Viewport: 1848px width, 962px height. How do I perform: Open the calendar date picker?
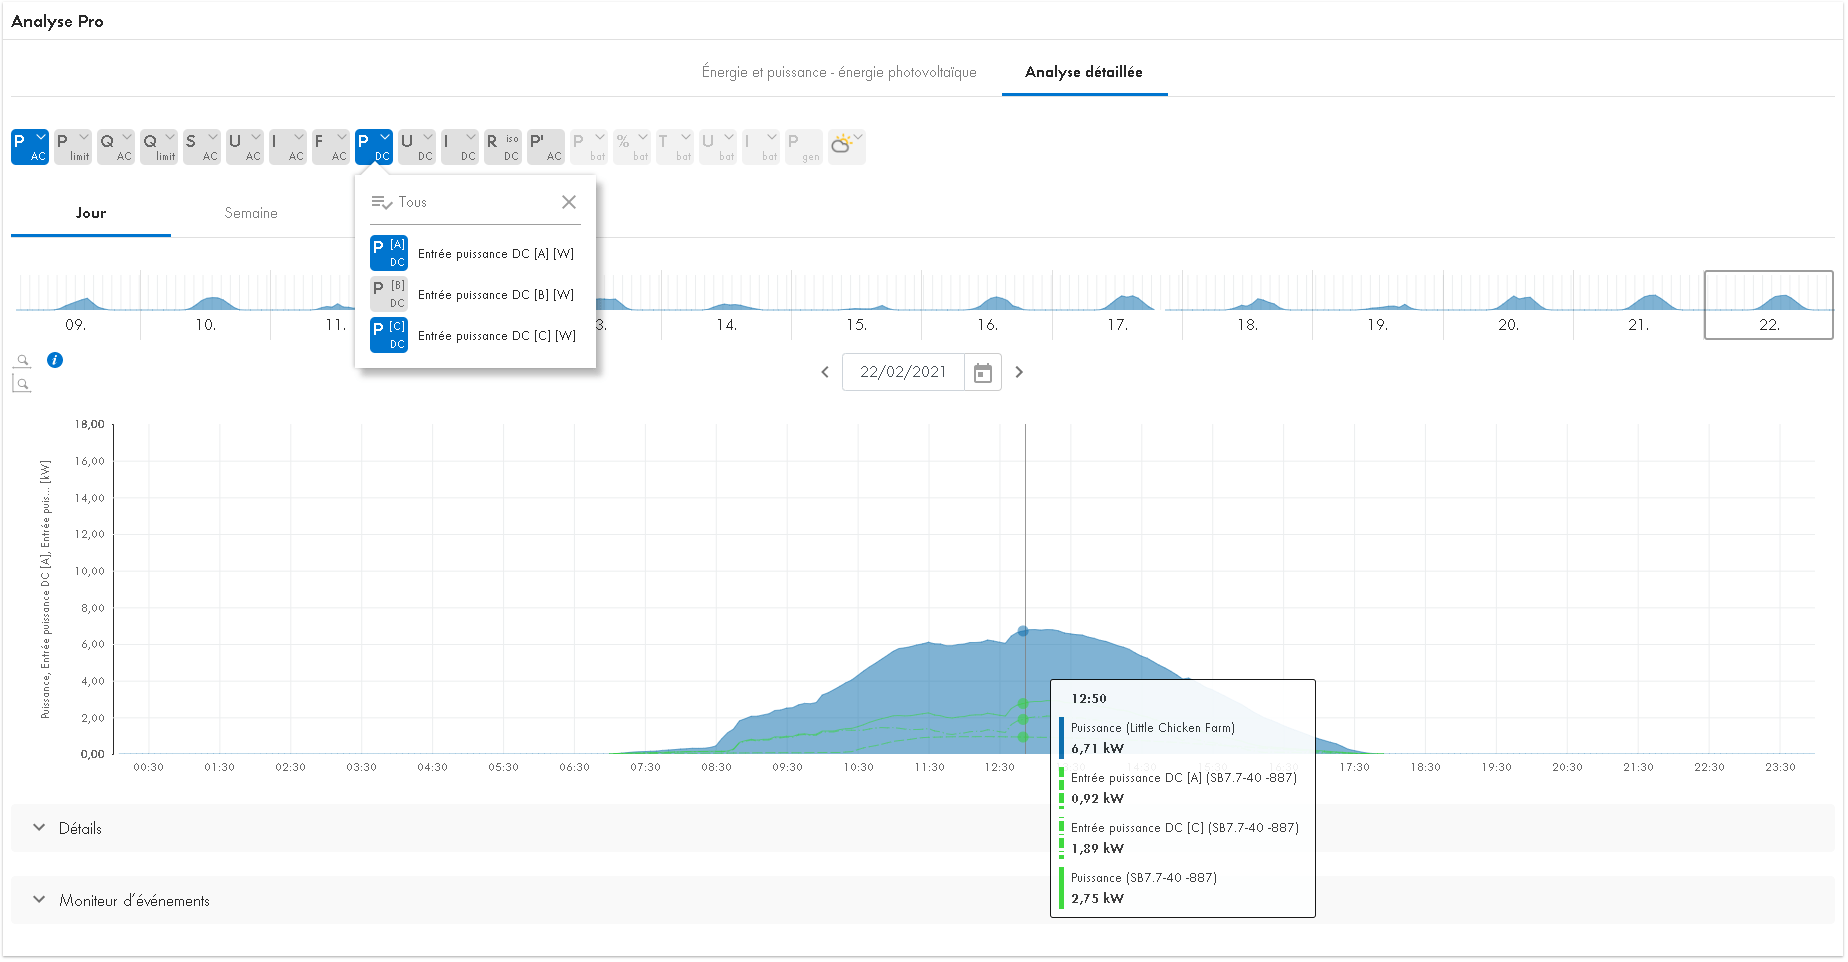pos(983,371)
